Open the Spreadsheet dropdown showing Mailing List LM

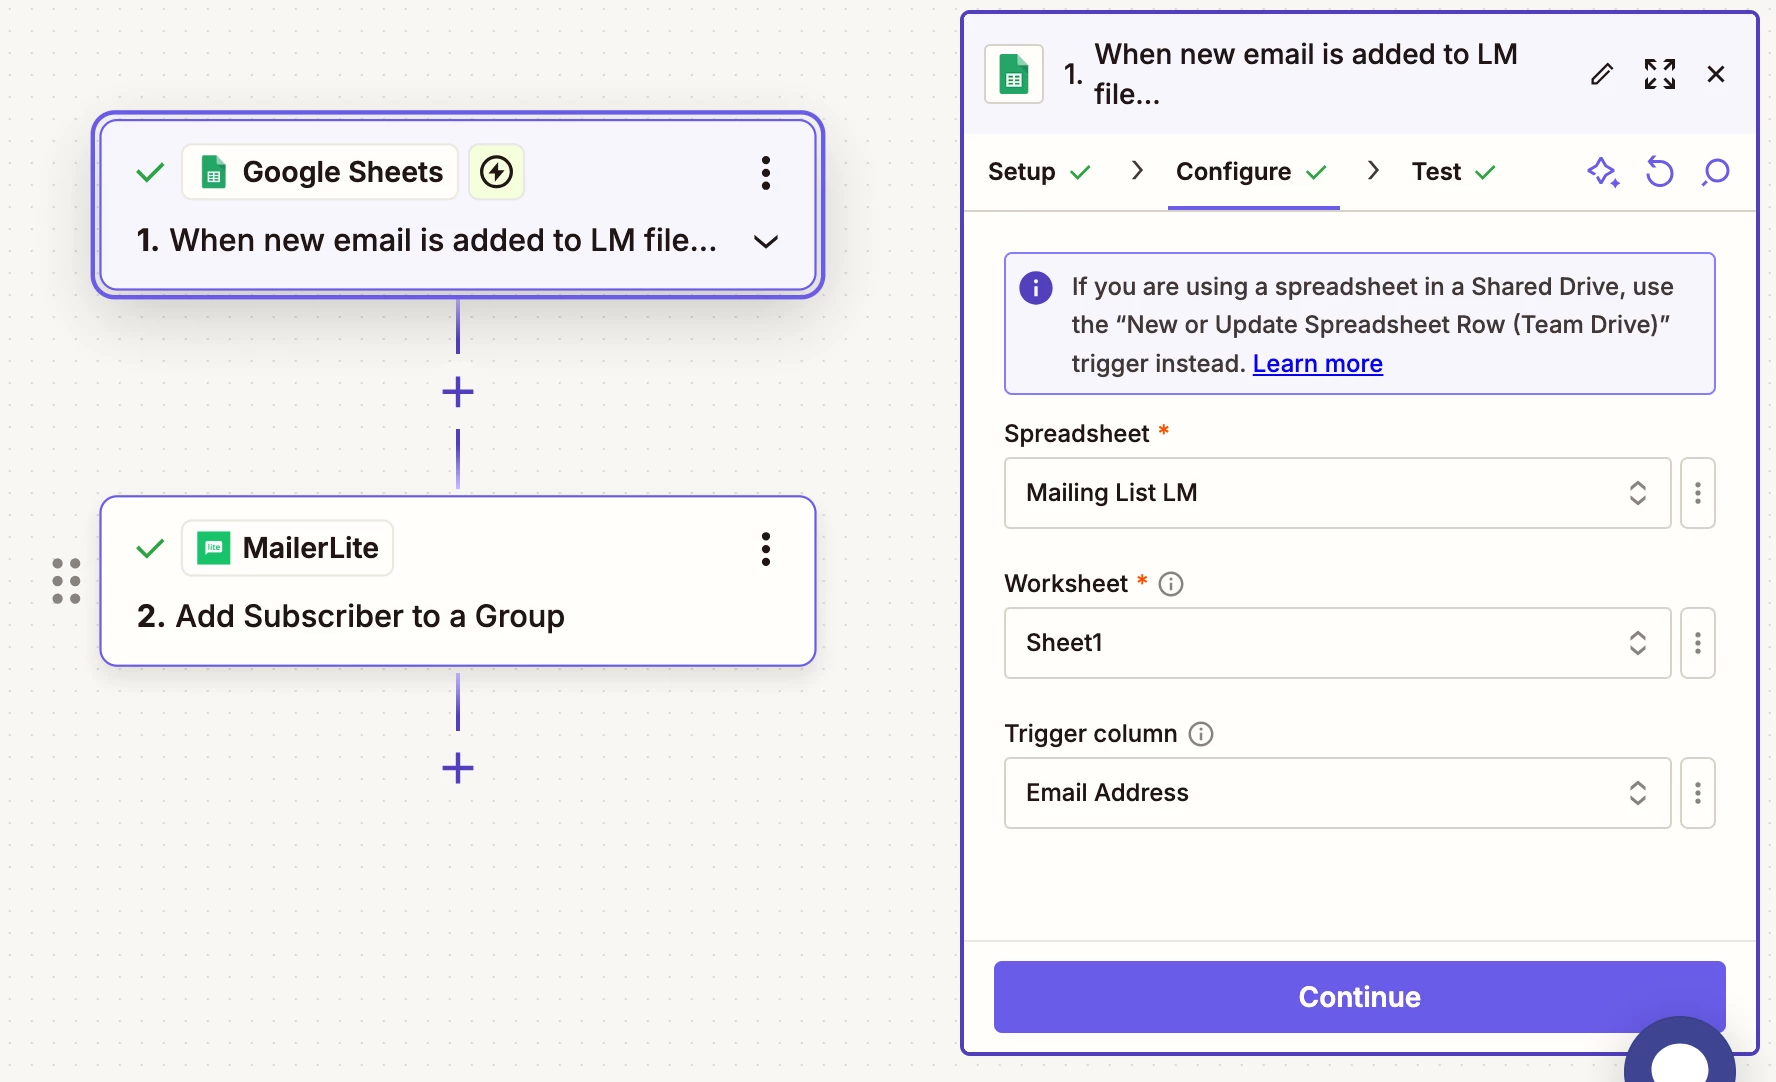[x=1337, y=493]
